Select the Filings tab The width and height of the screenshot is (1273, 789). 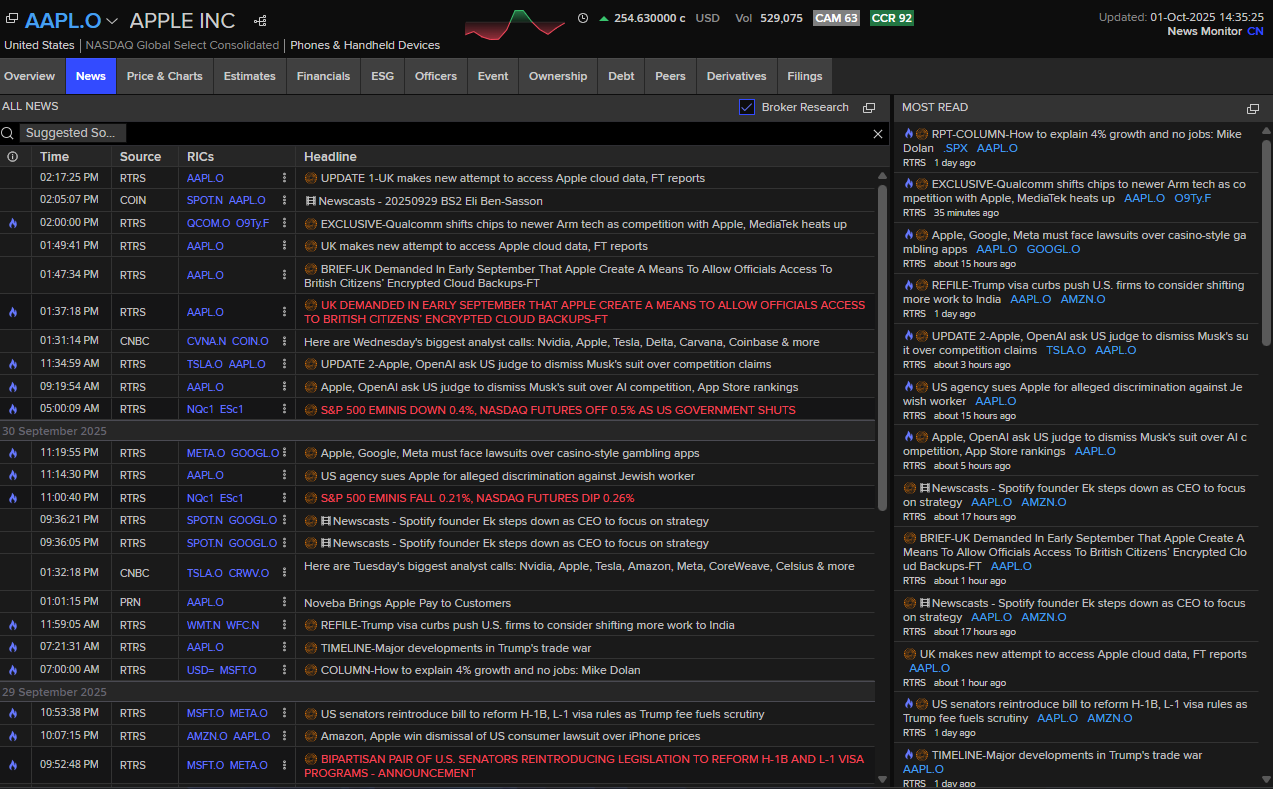click(805, 76)
